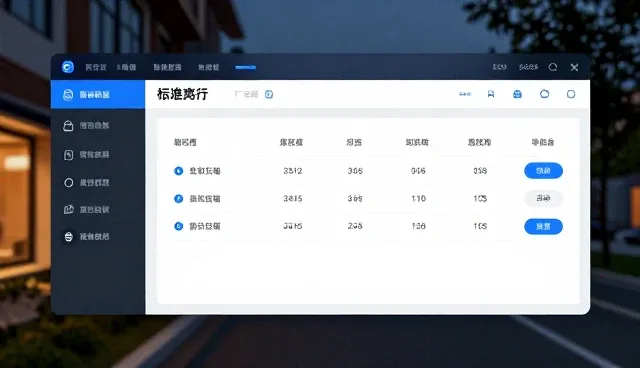Click the value 3812 in the first row
The width and height of the screenshot is (640, 368).
[293, 171]
